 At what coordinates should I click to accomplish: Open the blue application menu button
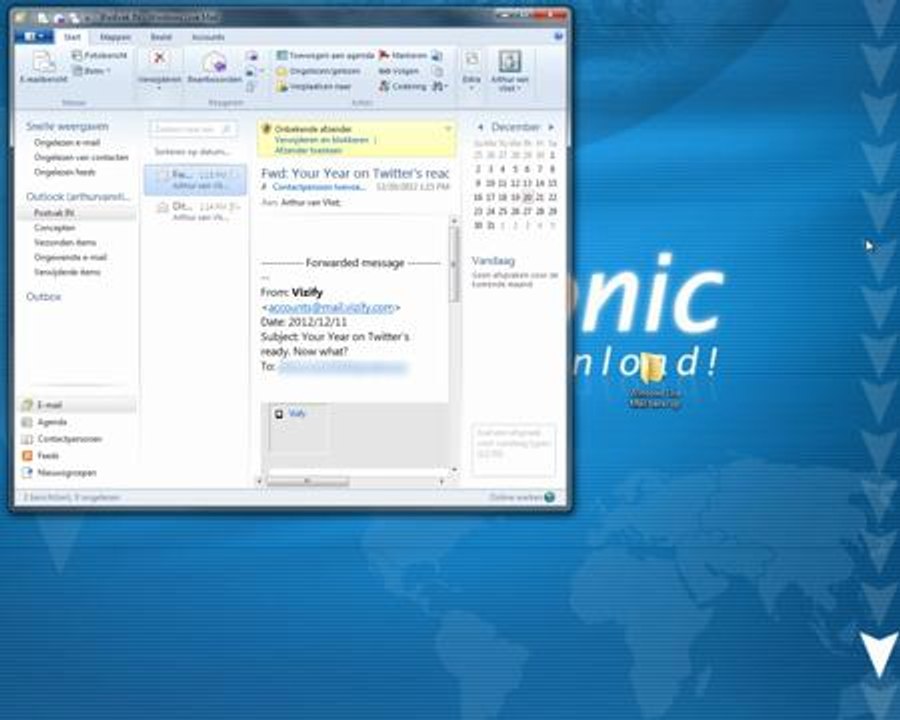pyautogui.click(x=34, y=37)
